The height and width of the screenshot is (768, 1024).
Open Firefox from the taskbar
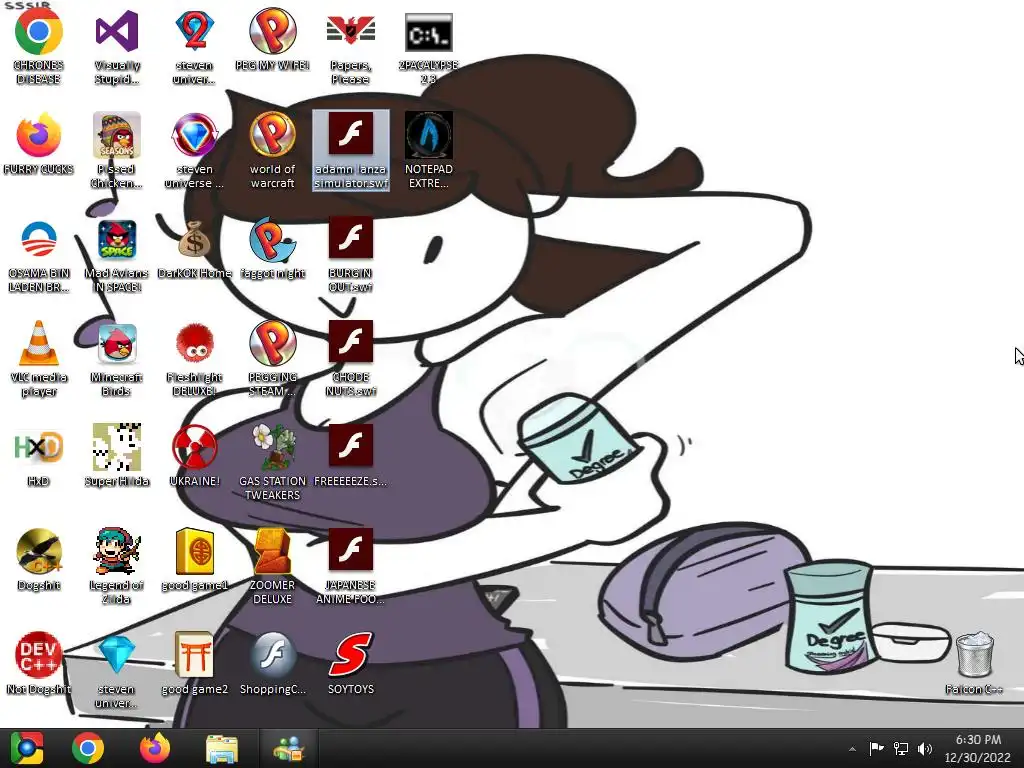click(x=155, y=748)
